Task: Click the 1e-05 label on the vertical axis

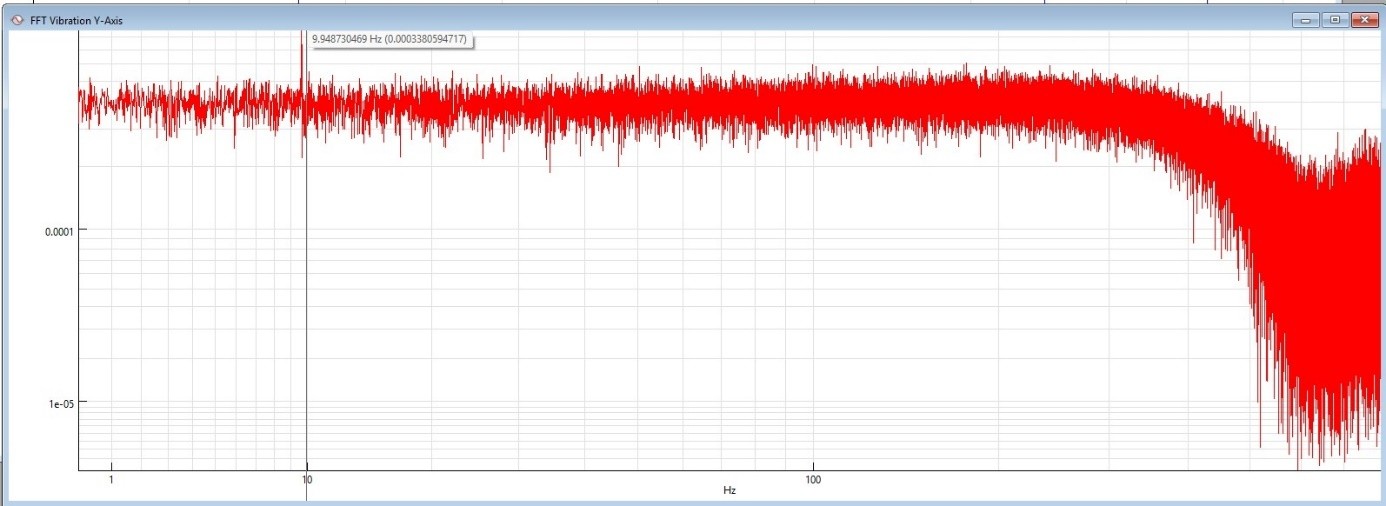Action: [x=61, y=403]
